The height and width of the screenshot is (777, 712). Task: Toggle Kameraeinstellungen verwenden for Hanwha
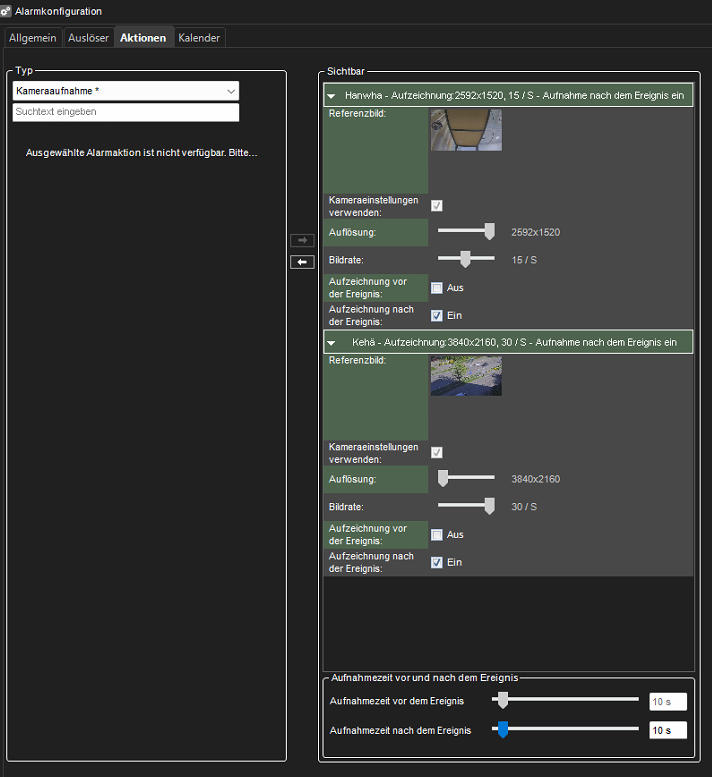click(437, 206)
